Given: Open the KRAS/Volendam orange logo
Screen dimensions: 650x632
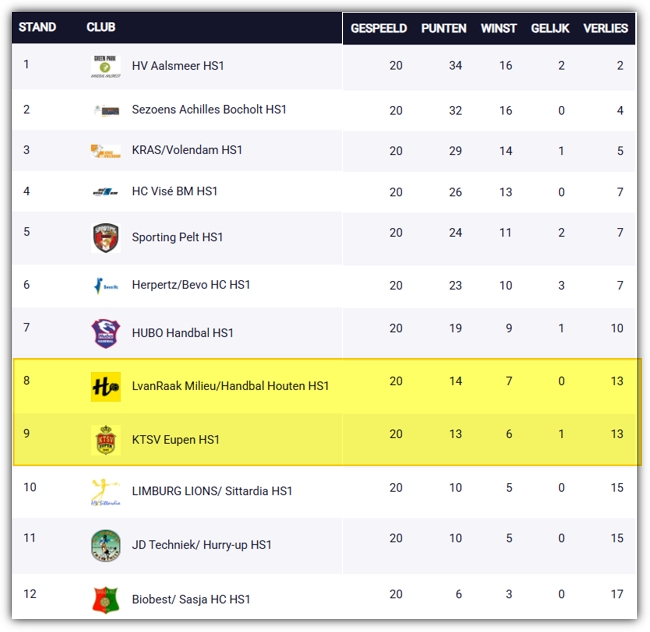Looking at the screenshot, I should click(x=106, y=151).
